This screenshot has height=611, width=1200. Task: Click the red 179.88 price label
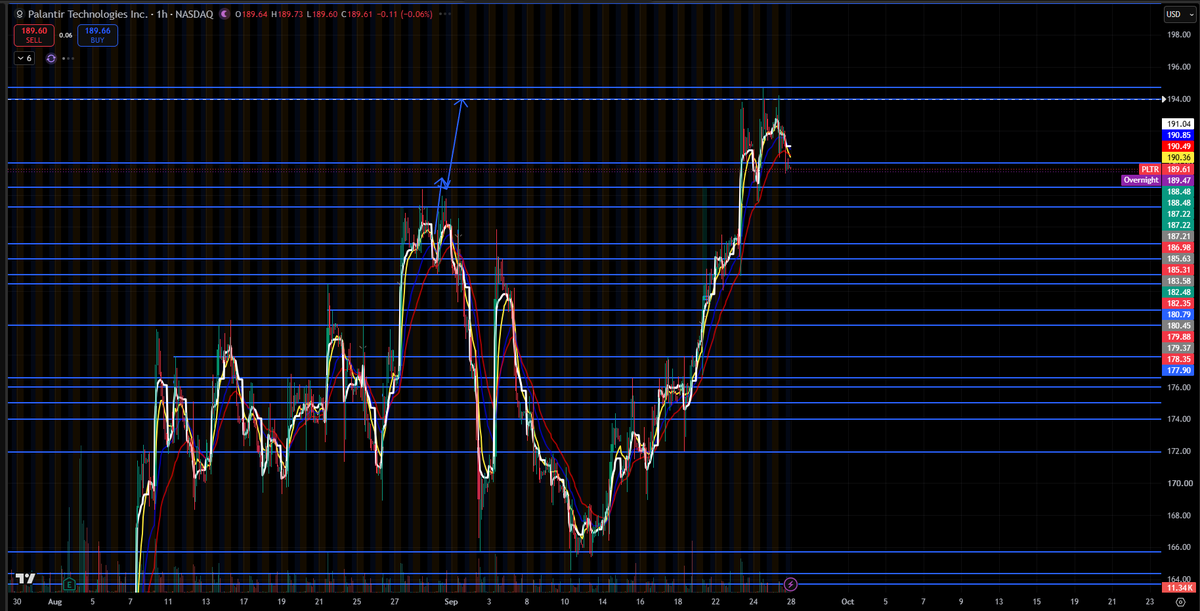point(1176,337)
